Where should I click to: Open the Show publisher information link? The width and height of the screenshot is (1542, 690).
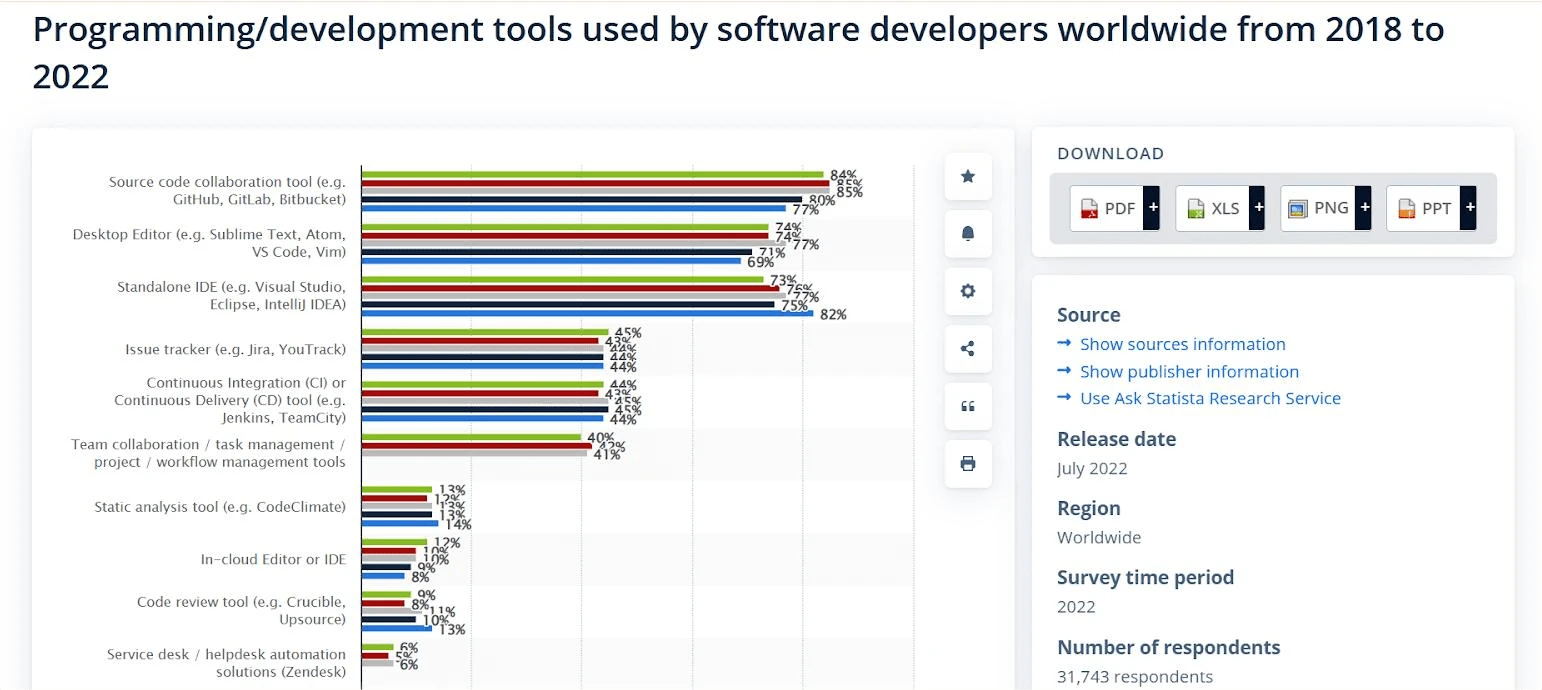1189,371
